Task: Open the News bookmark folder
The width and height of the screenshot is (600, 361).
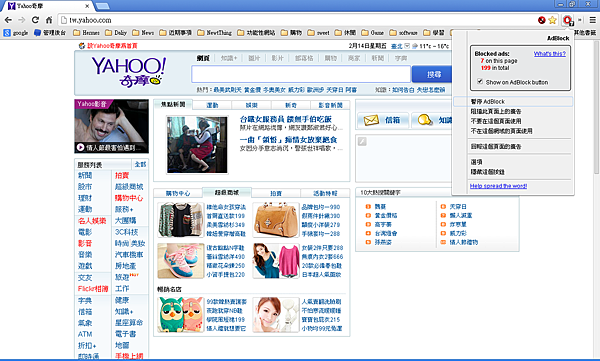Action: 143,33
